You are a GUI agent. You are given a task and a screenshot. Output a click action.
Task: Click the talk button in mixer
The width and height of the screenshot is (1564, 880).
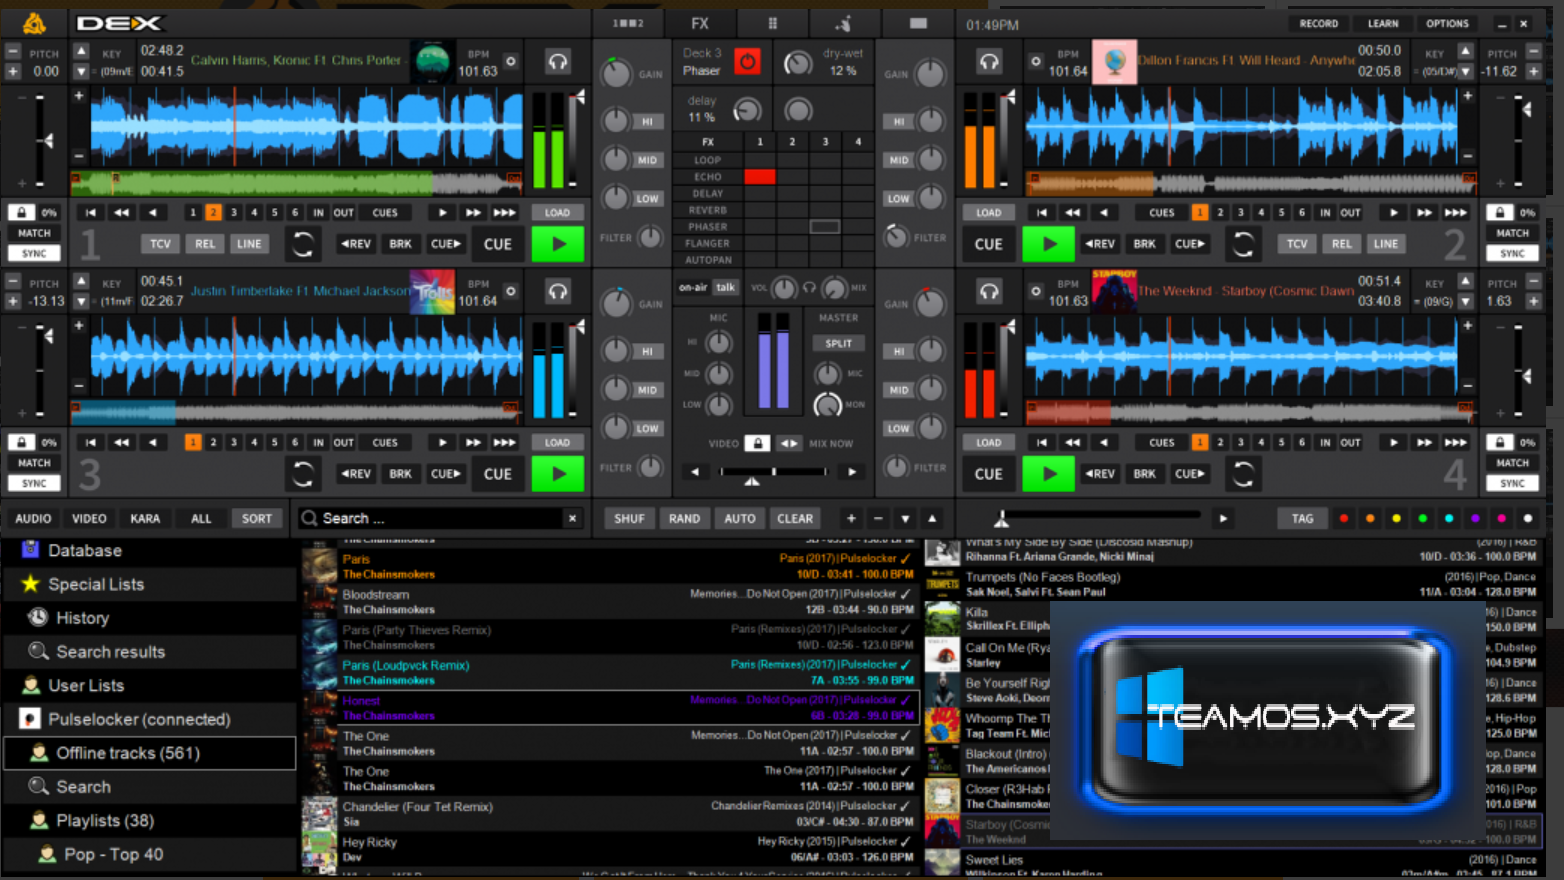coord(726,288)
